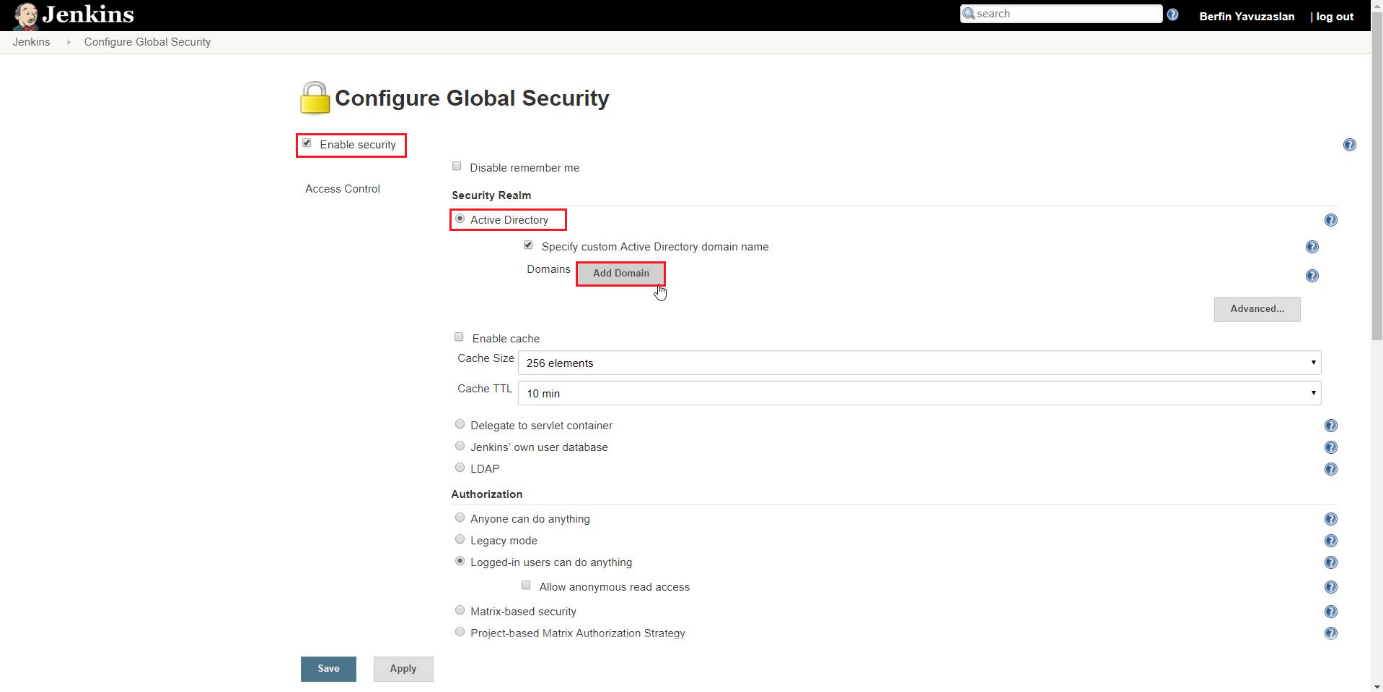Apply the security settings

pyautogui.click(x=403, y=669)
